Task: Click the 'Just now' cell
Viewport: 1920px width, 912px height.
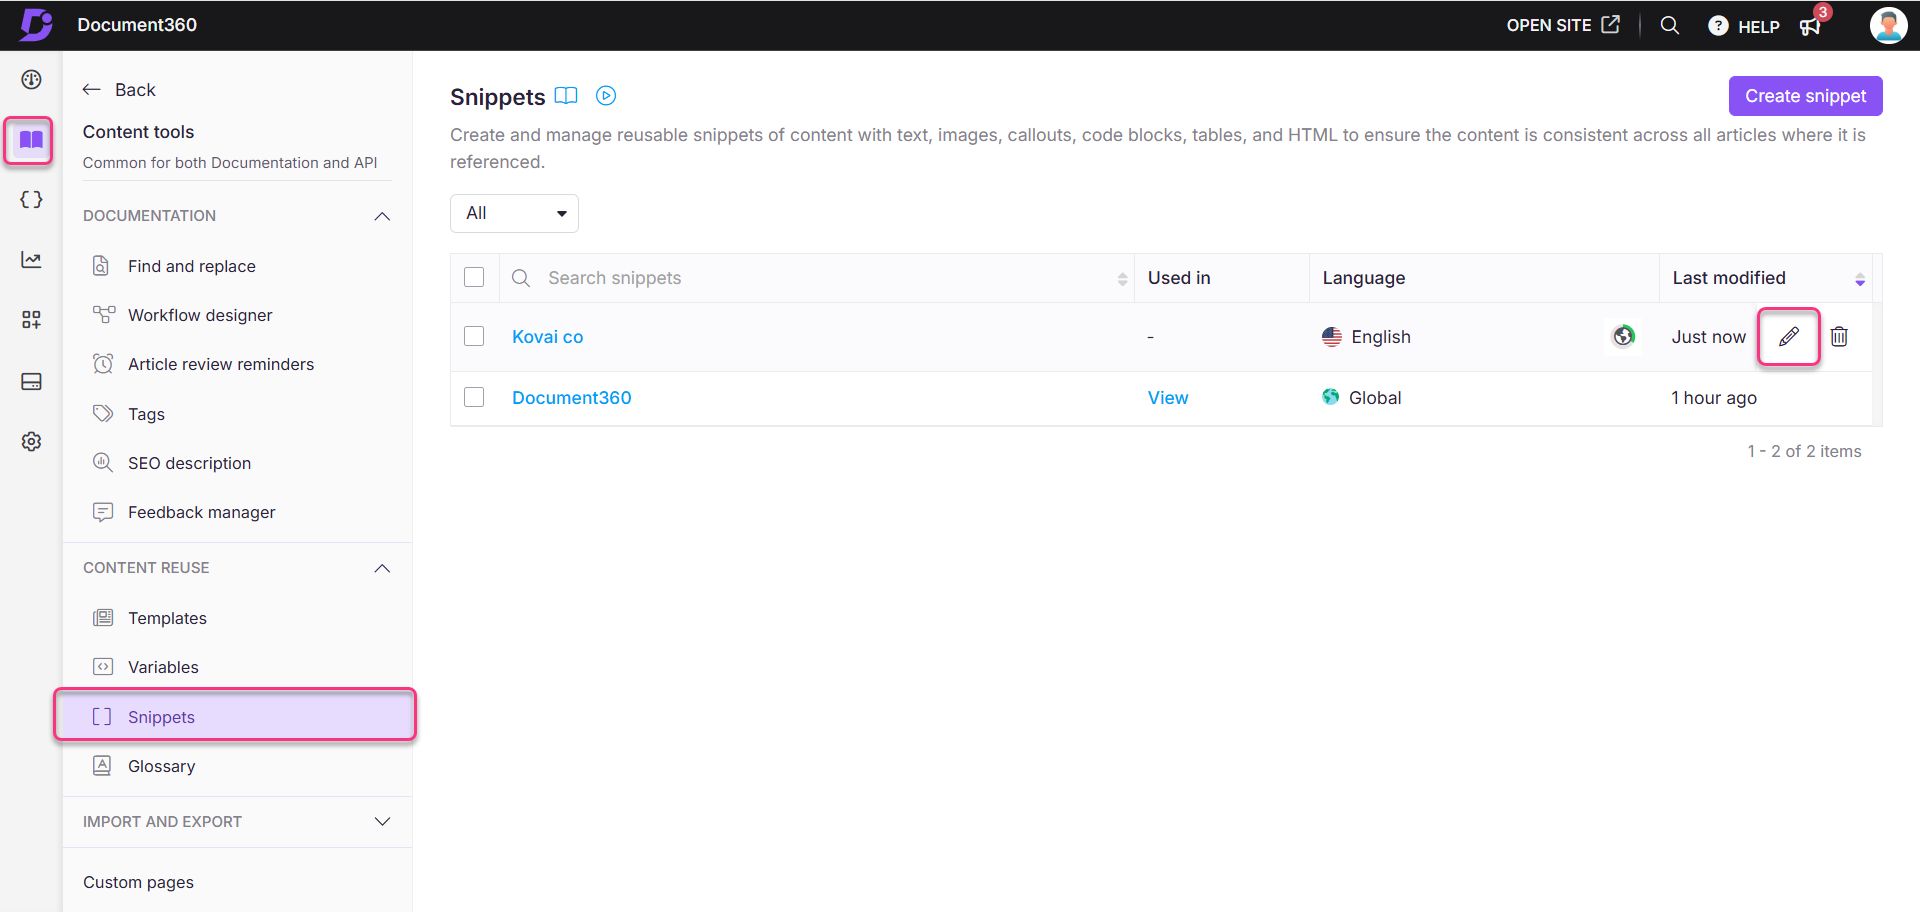Action: pyautogui.click(x=1708, y=337)
